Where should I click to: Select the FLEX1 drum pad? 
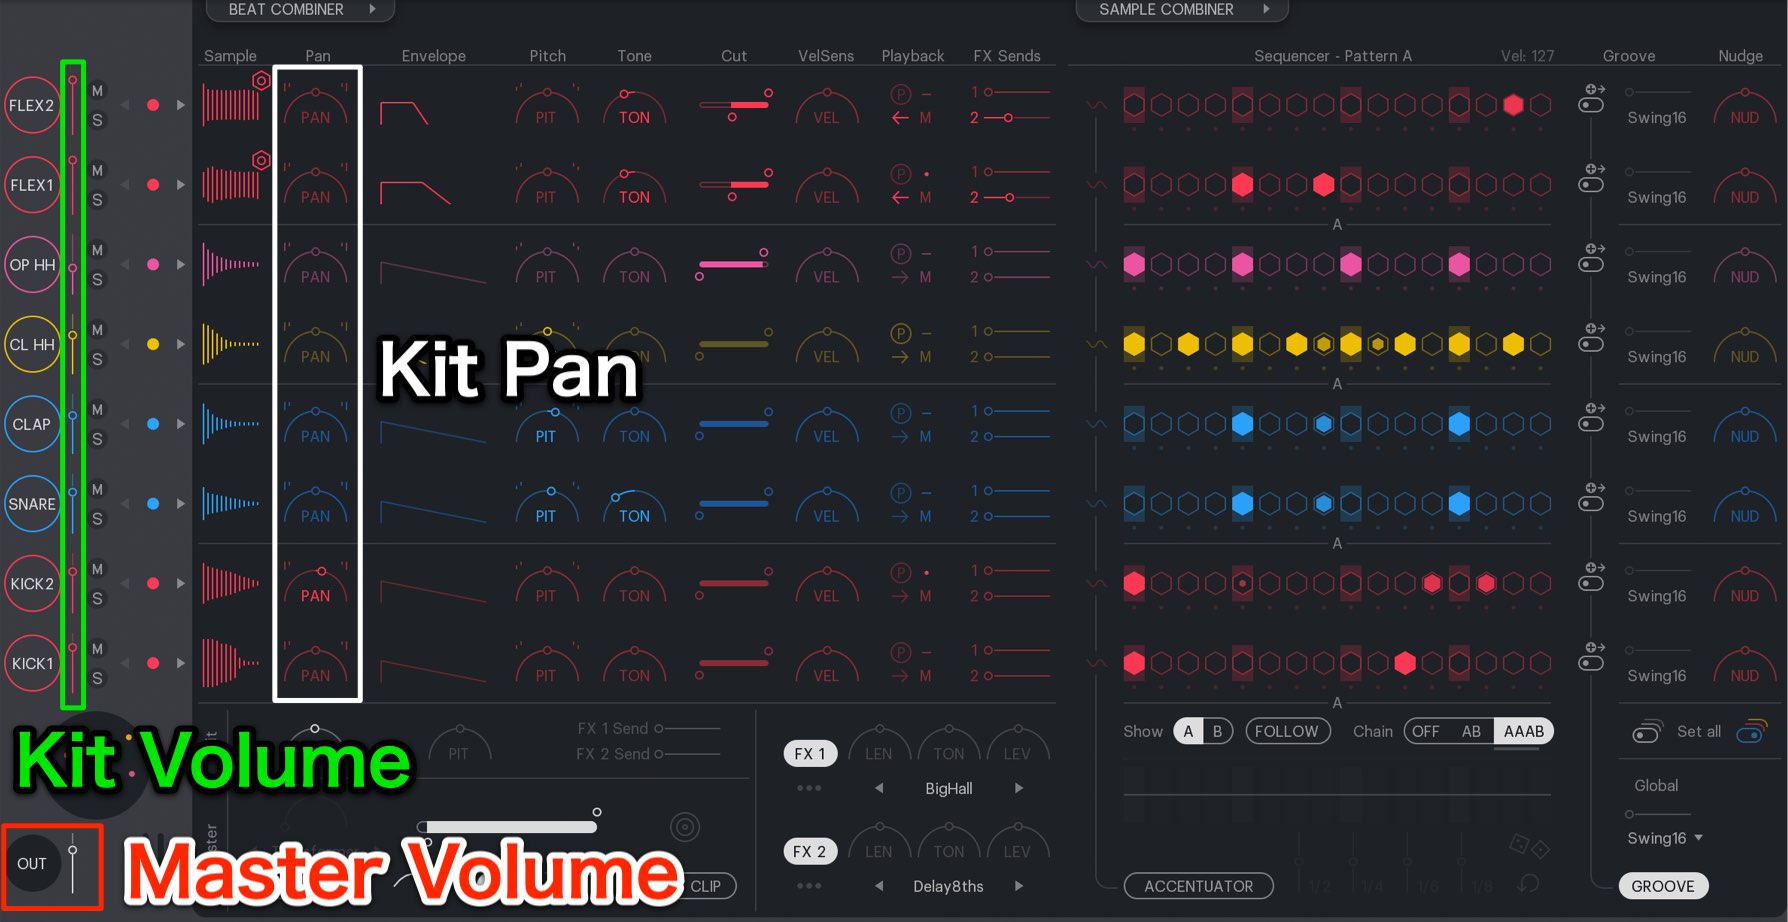(x=31, y=185)
